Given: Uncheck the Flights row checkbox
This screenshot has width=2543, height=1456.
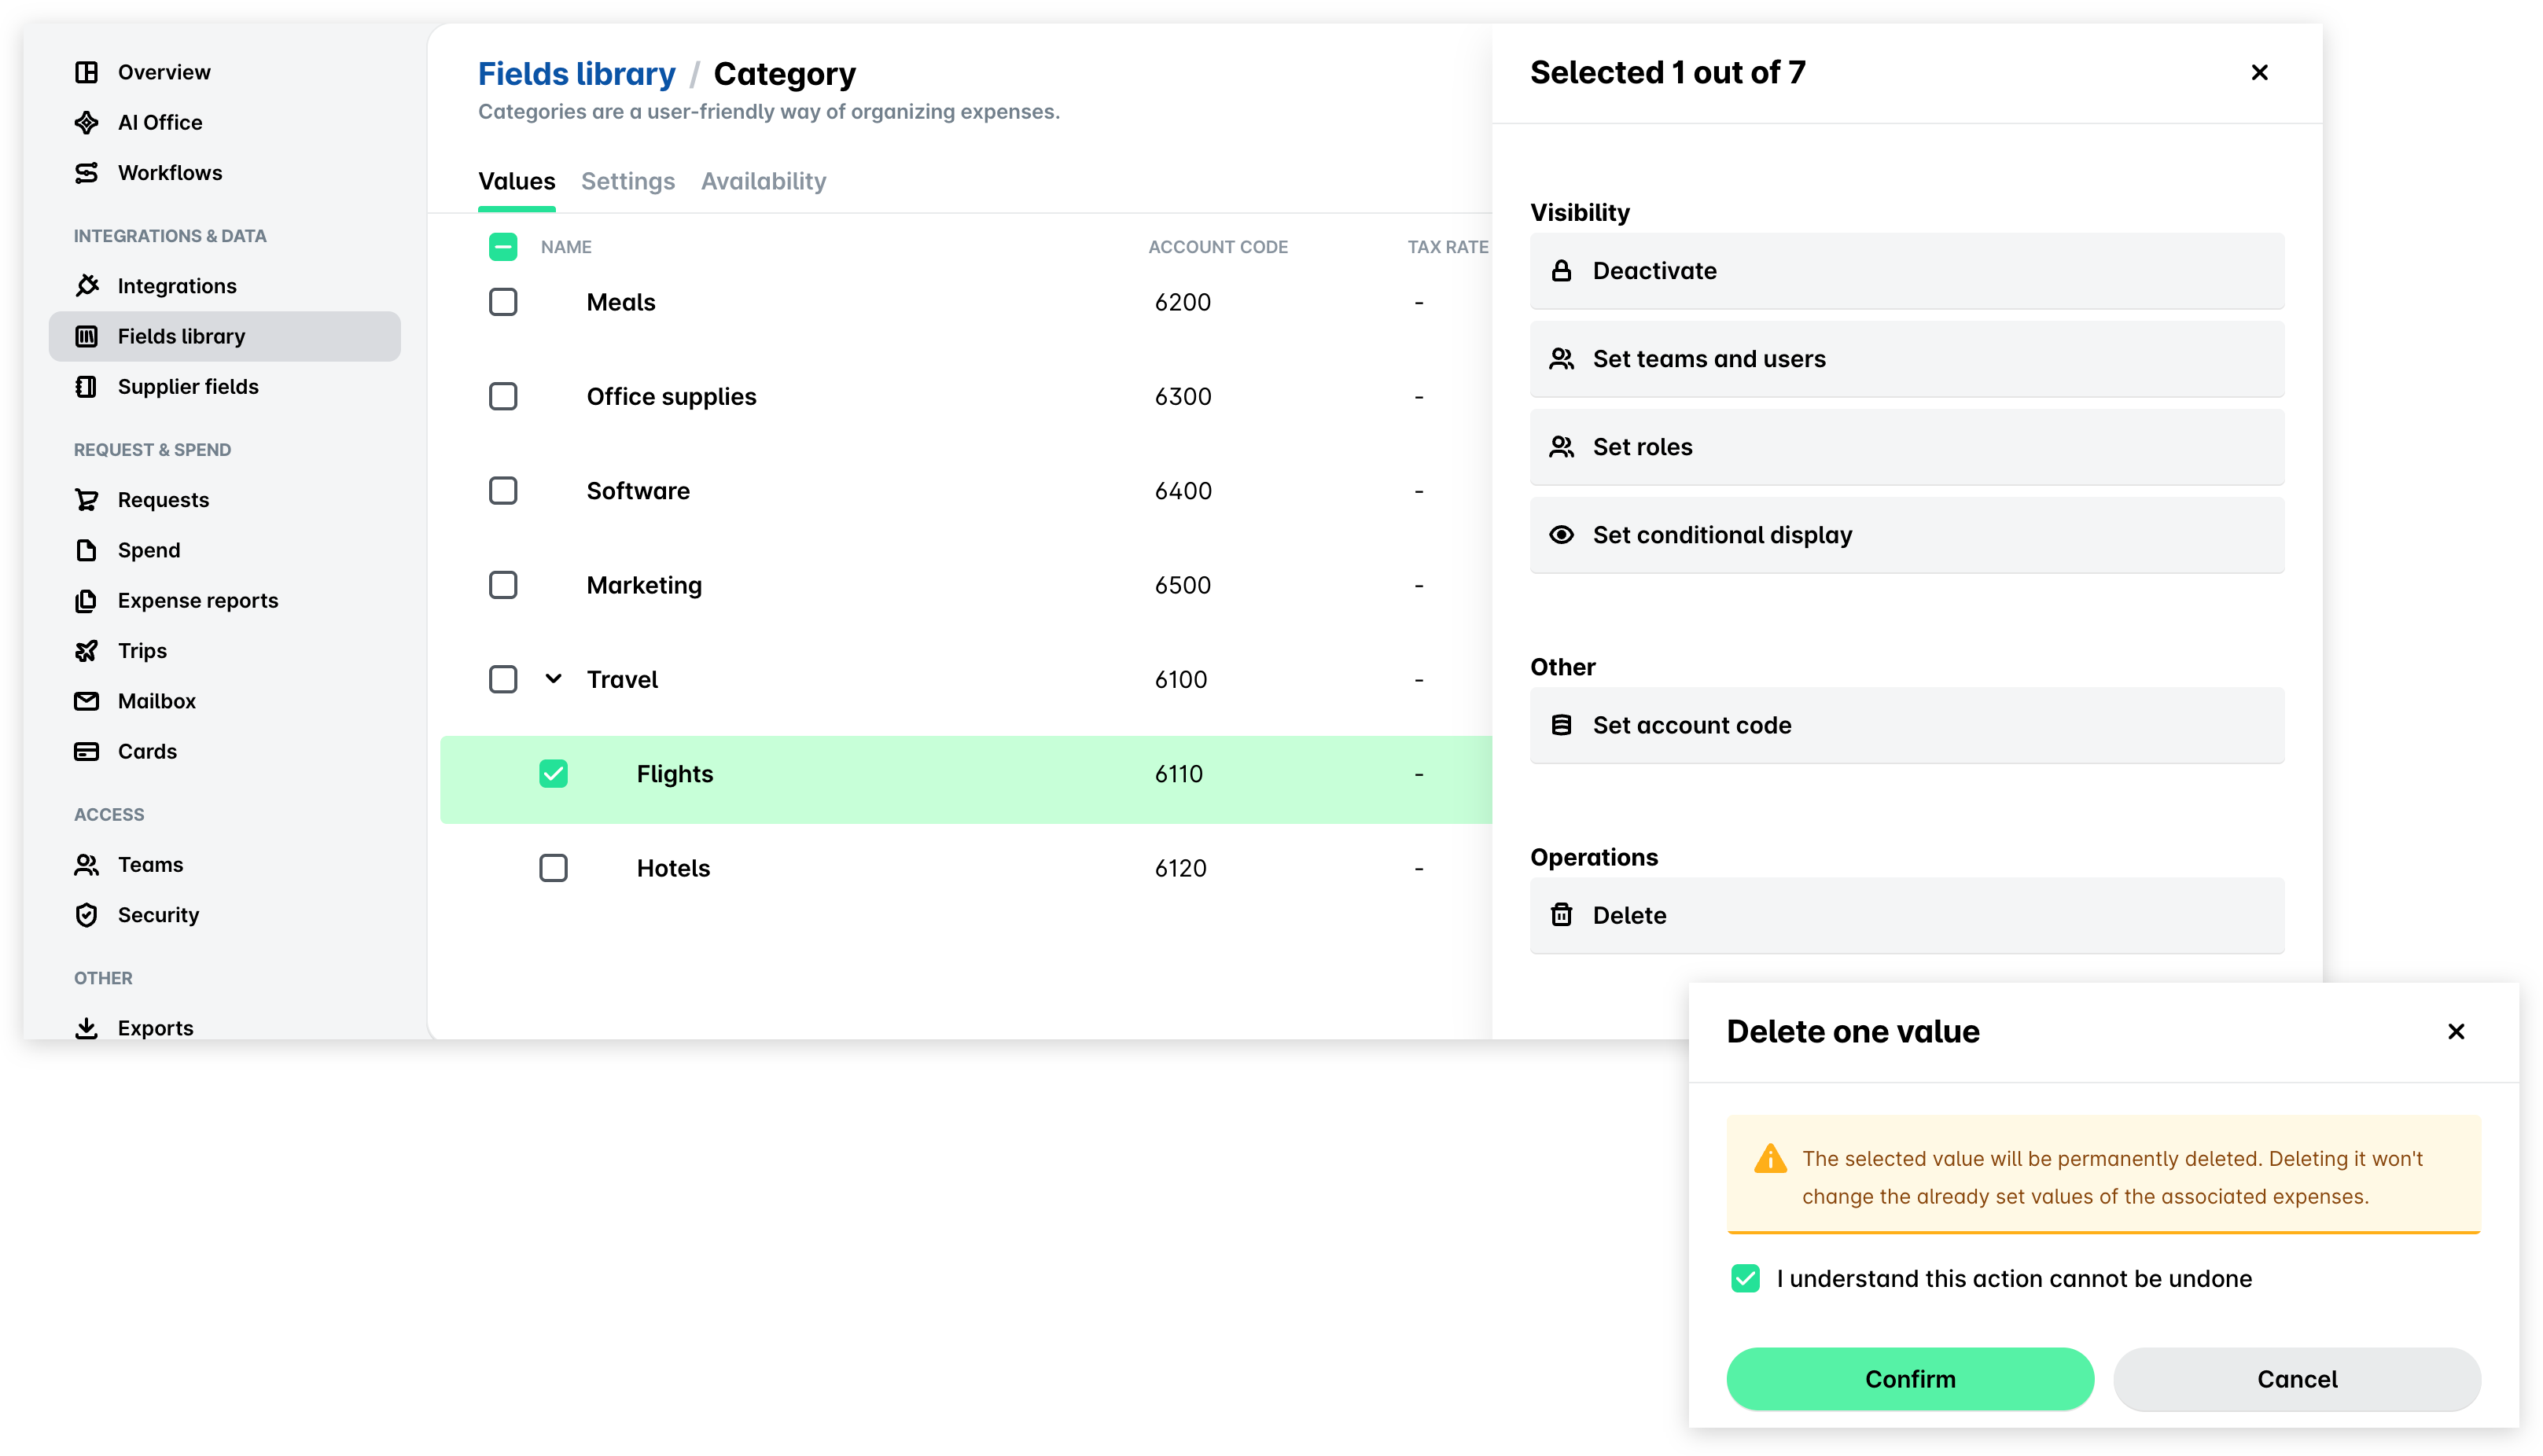Looking at the screenshot, I should point(553,773).
